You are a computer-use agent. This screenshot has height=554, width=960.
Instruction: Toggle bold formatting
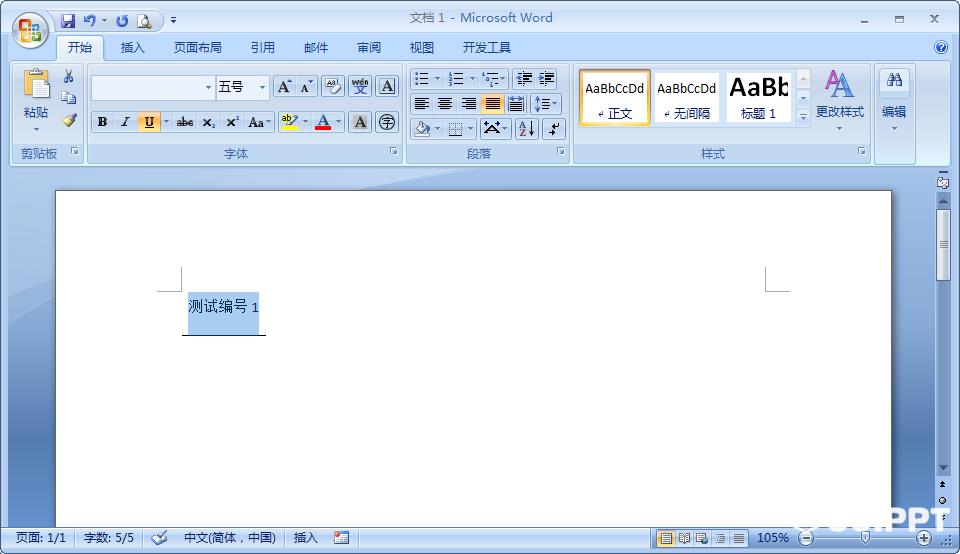click(102, 122)
